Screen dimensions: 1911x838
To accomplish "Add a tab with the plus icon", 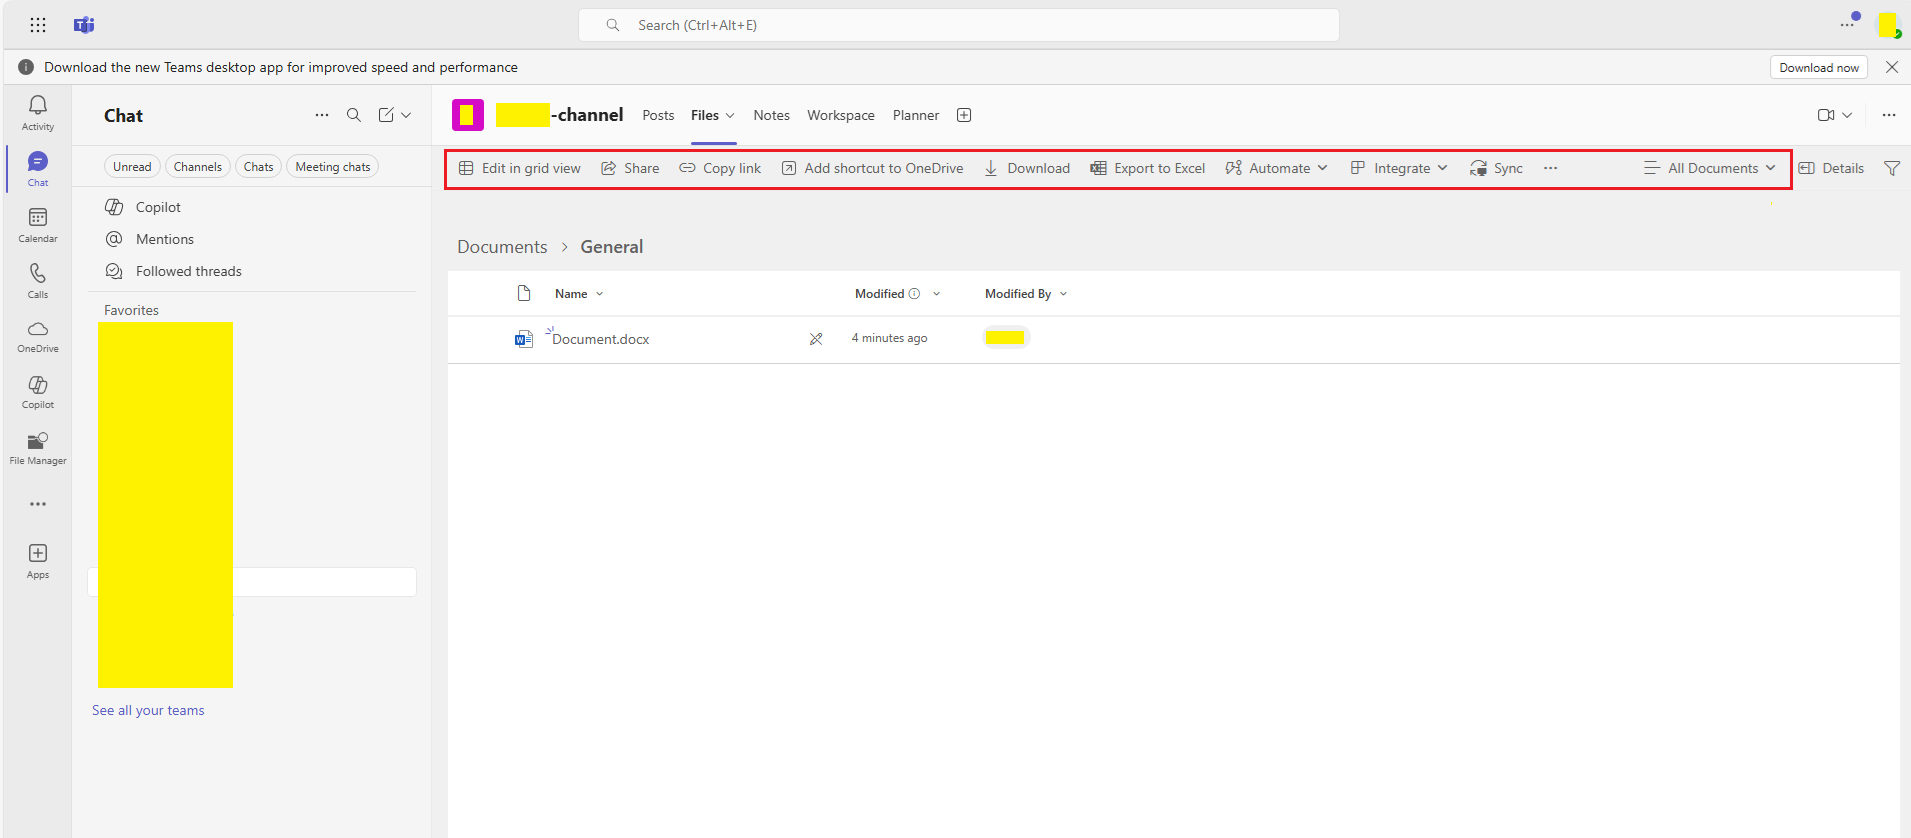I will [x=964, y=115].
